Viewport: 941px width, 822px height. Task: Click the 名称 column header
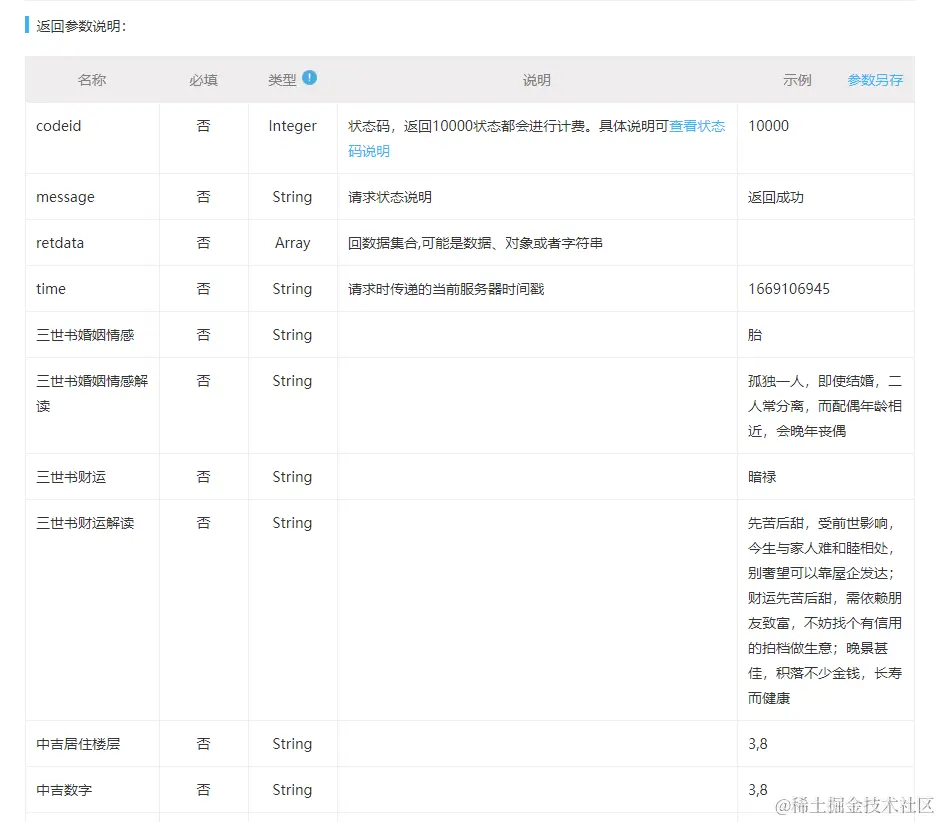click(x=92, y=80)
